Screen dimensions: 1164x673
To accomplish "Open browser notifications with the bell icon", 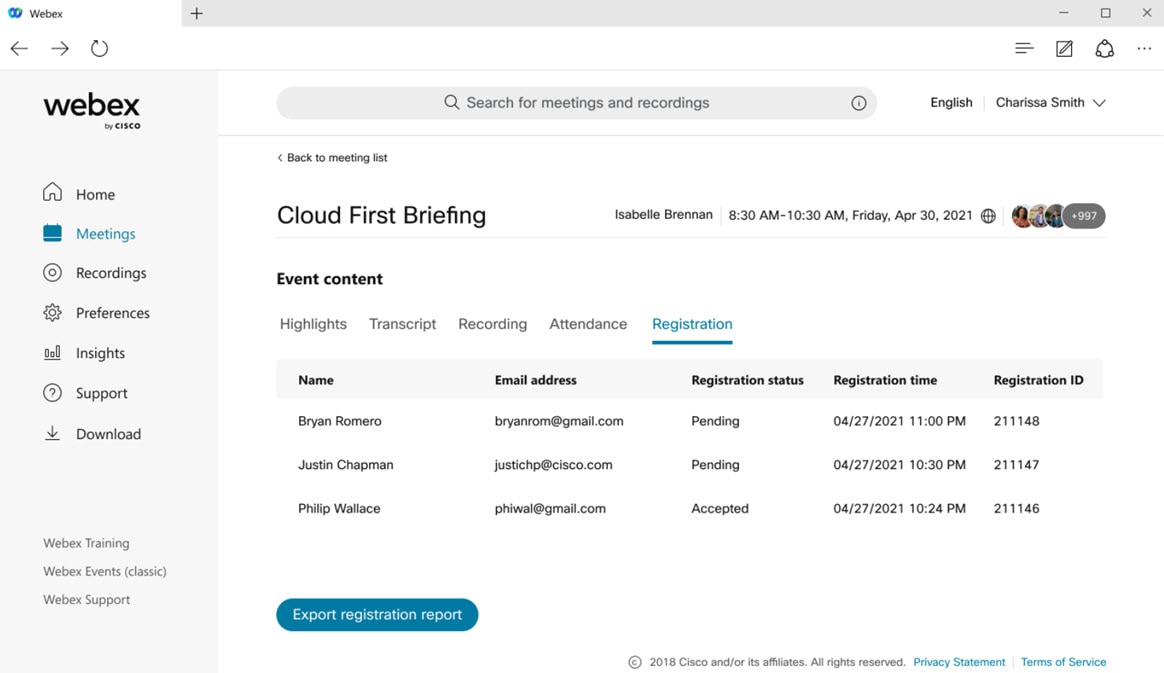I will (1104, 47).
